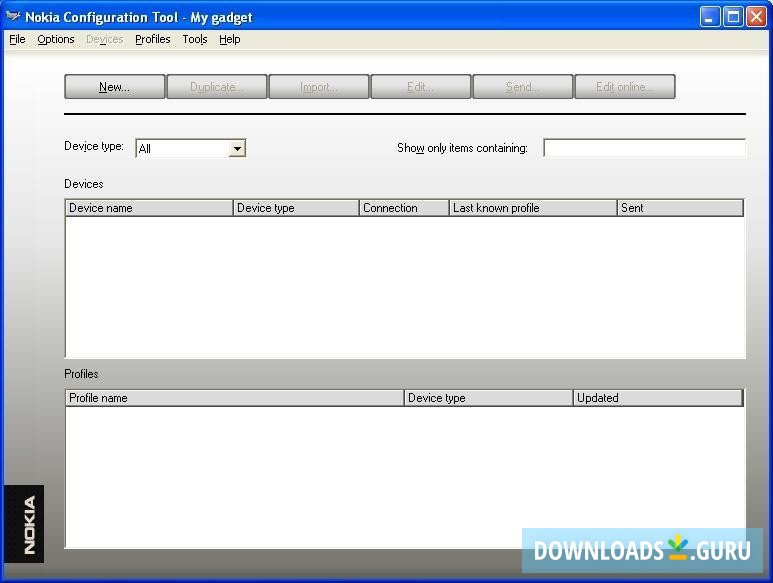Image resolution: width=773 pixels, height=583 pixels.
Task: Close the Nokia Configuration Tool window
Action: click(756, 17)
